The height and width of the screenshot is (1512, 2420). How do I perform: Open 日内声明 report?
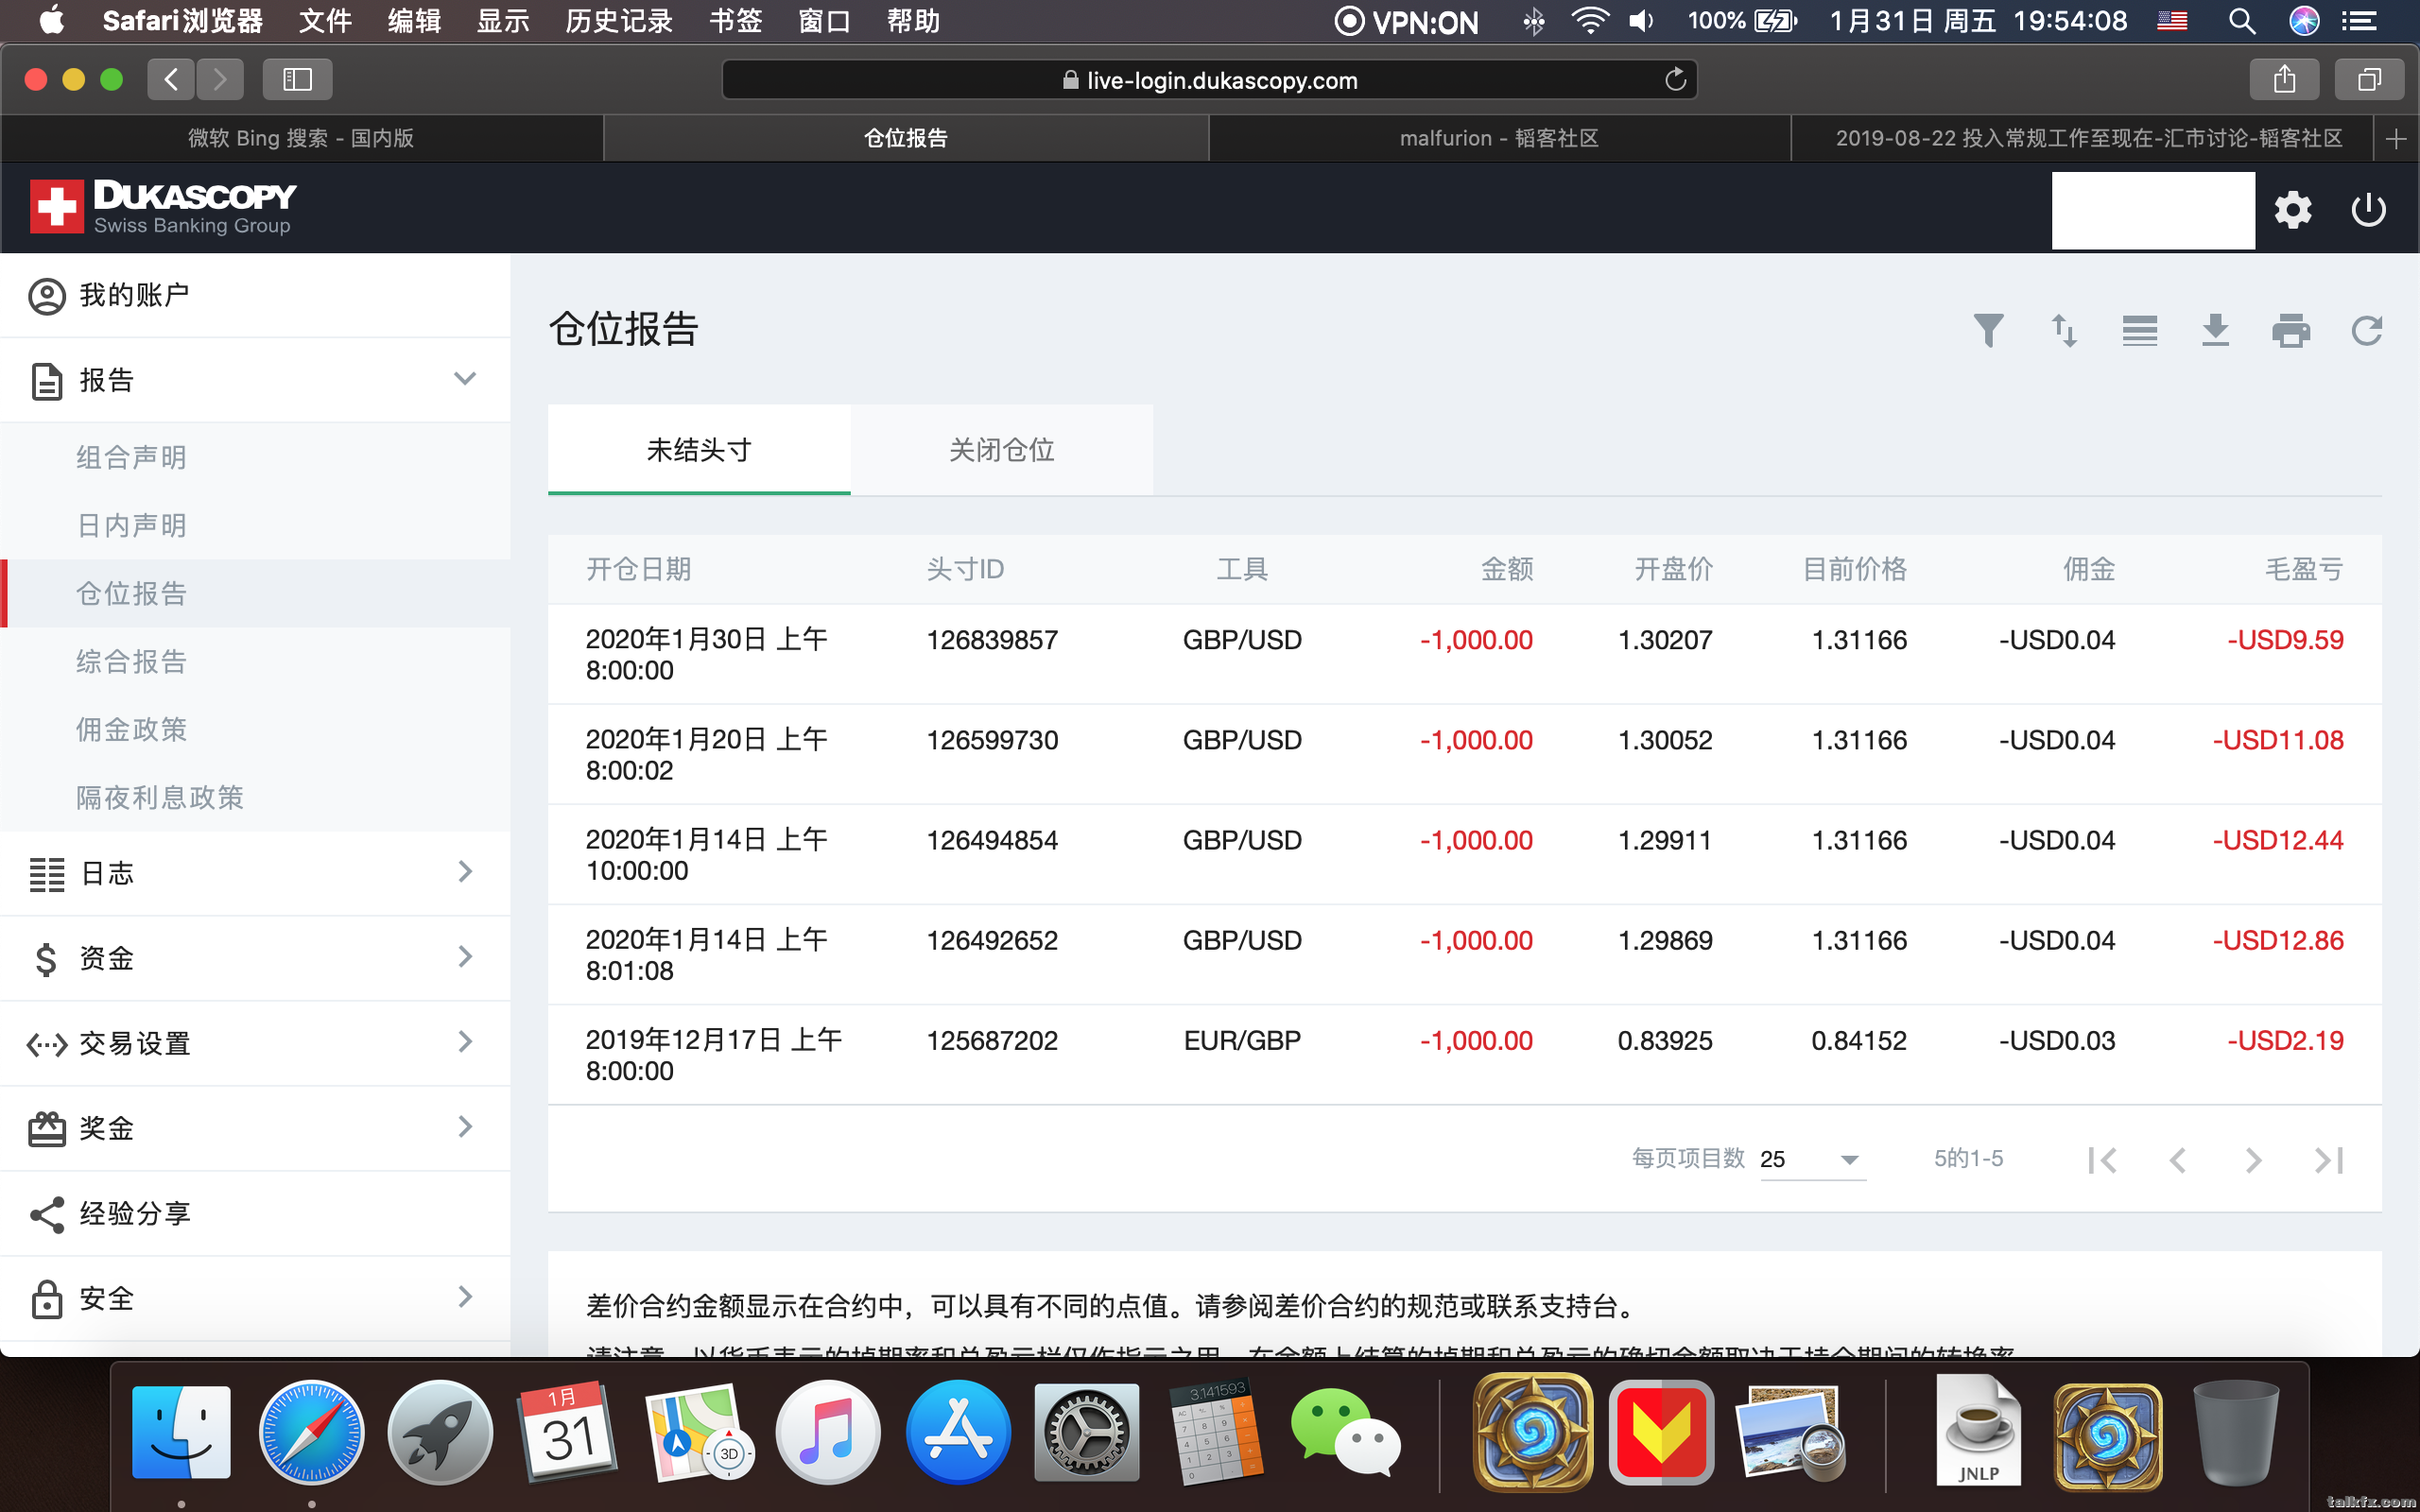(x=131, y=525)
